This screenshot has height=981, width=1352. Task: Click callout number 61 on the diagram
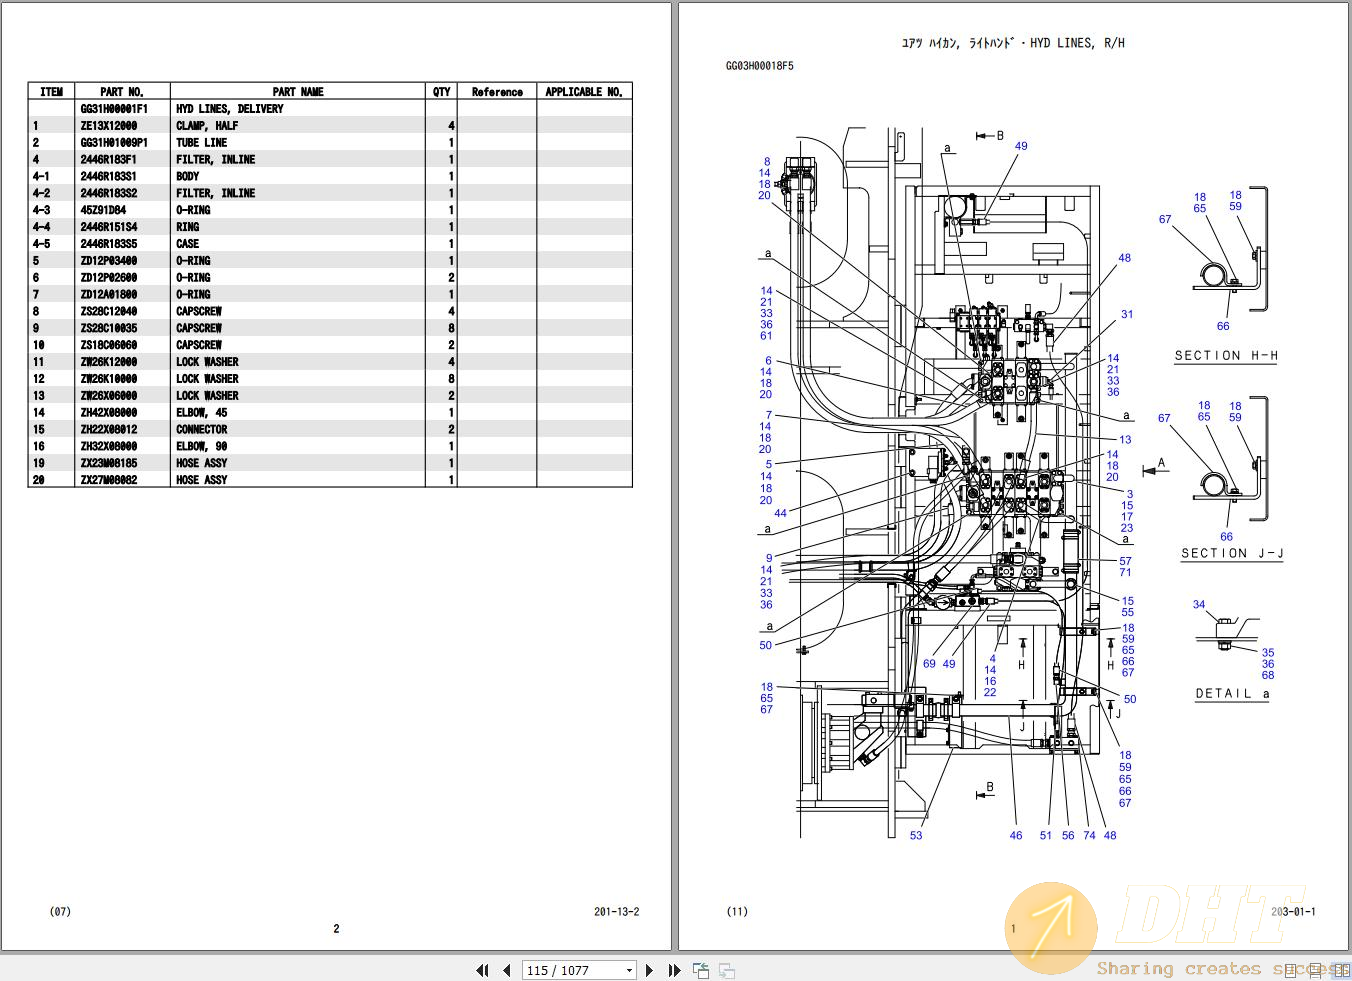click(766, 336)
